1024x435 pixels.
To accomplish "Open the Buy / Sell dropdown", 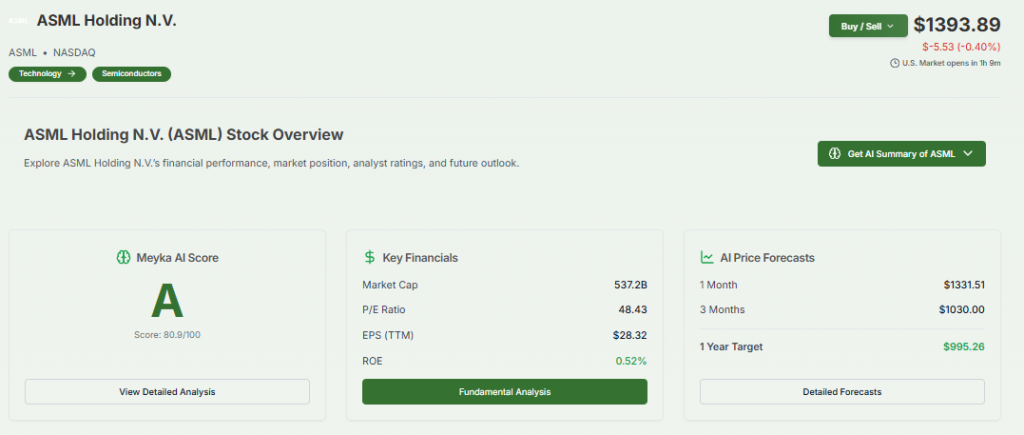I will (x=867, y=26).
